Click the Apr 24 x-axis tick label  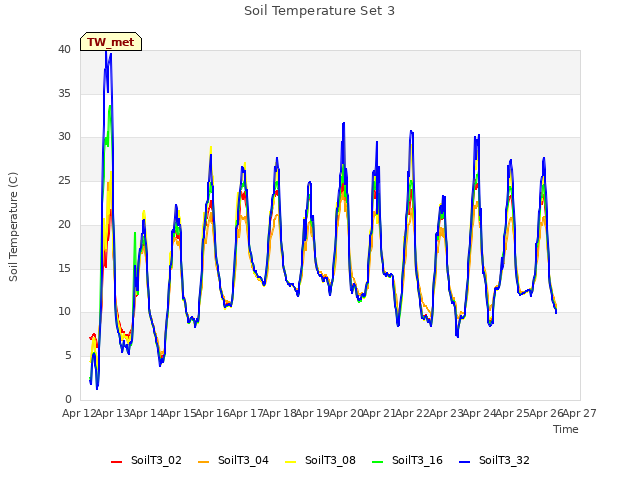tap(479, 413)
